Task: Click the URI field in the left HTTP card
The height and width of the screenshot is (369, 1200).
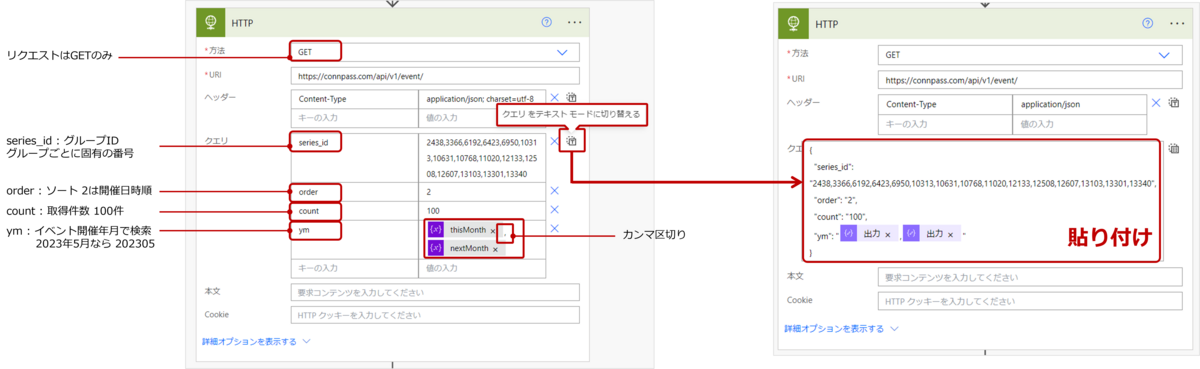Action: pos(434,75)
